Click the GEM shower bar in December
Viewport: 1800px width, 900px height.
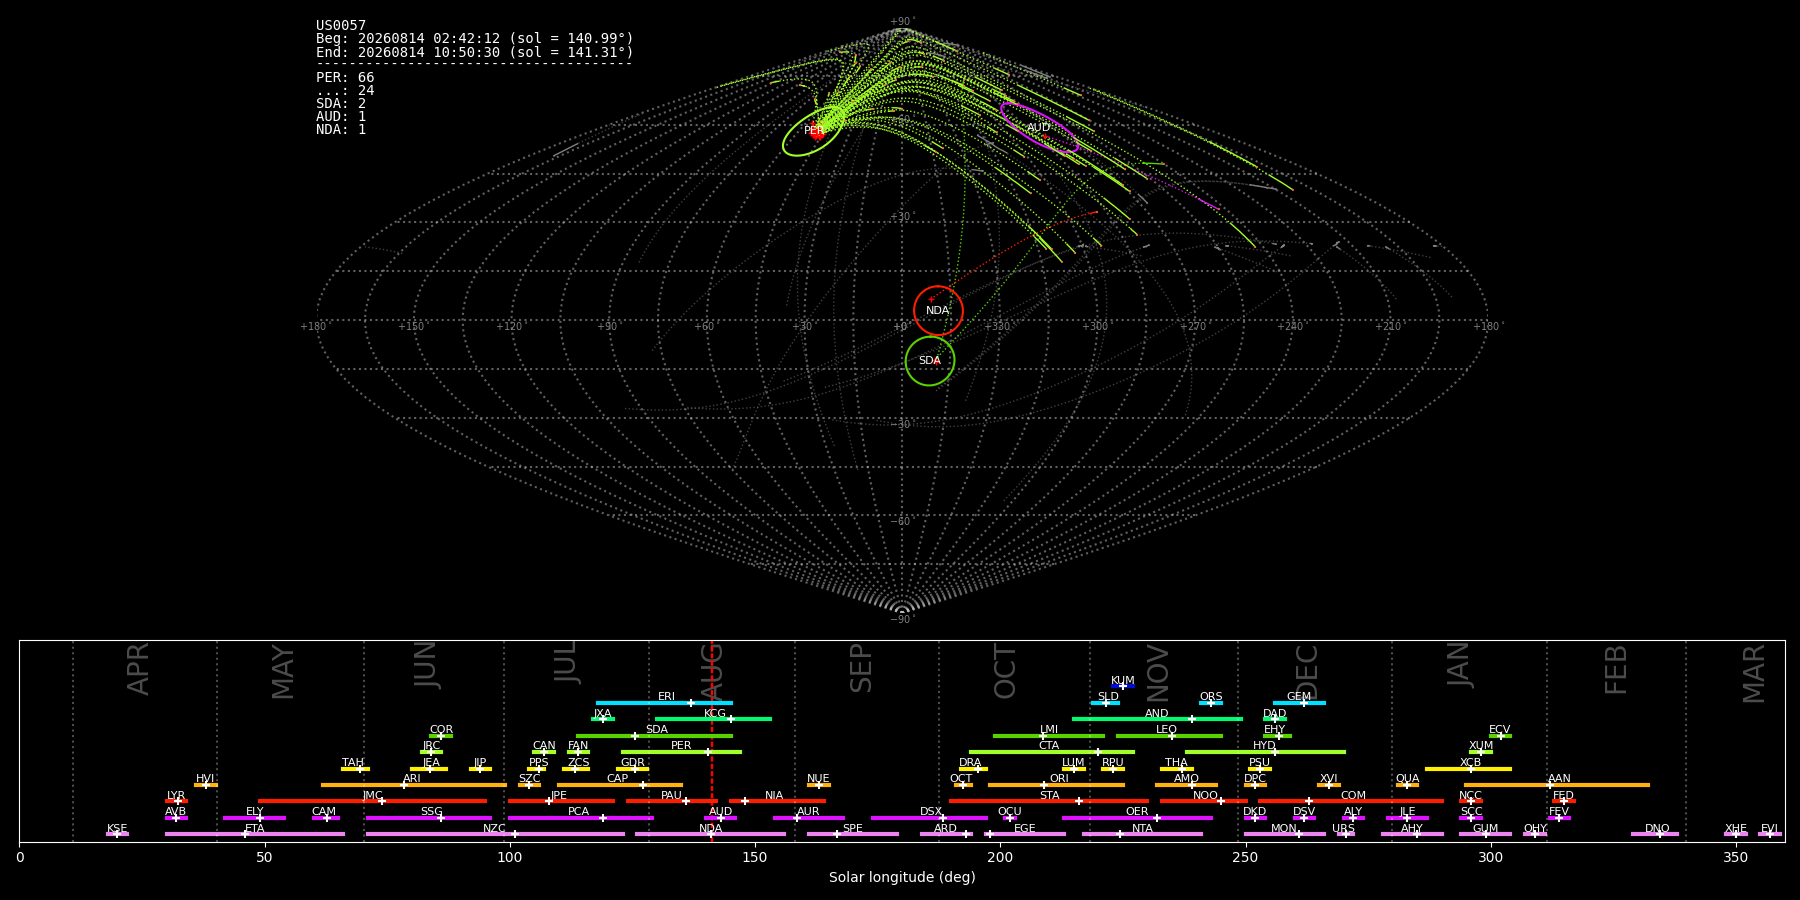click(1299, 703)
